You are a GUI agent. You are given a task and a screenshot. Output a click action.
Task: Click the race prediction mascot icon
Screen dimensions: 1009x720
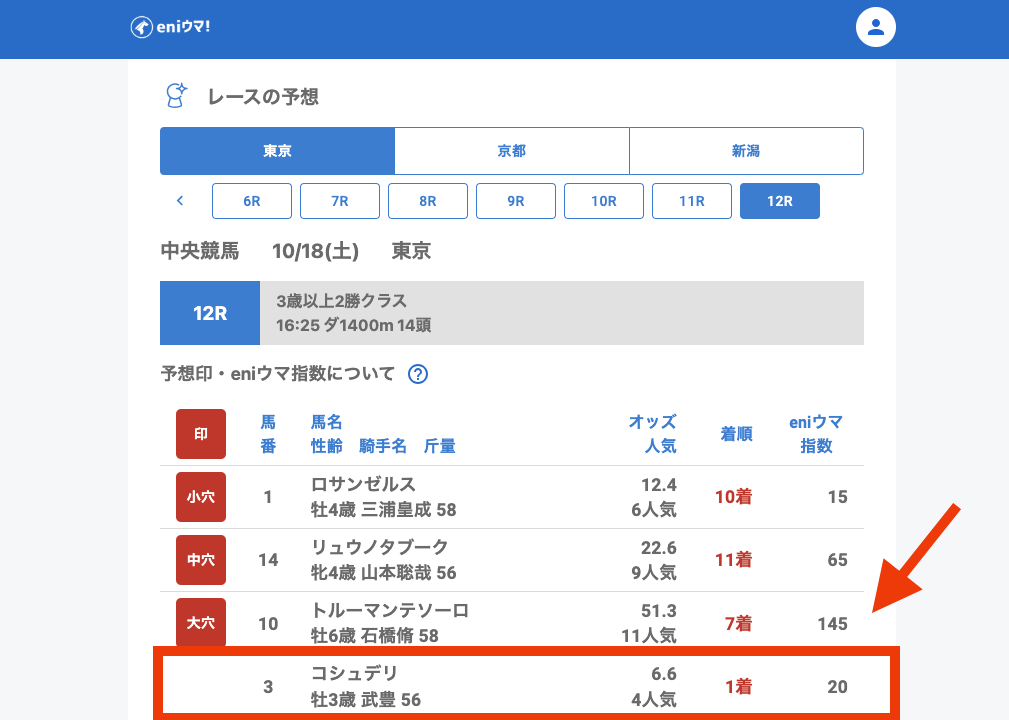pos(177,96)
